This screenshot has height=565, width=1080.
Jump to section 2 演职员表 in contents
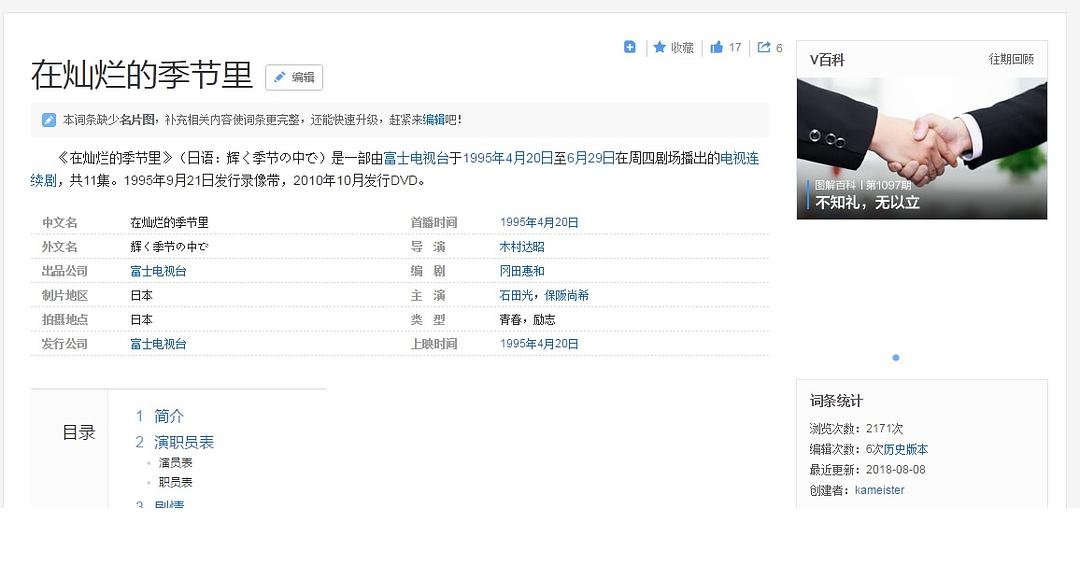coord(183,442)
